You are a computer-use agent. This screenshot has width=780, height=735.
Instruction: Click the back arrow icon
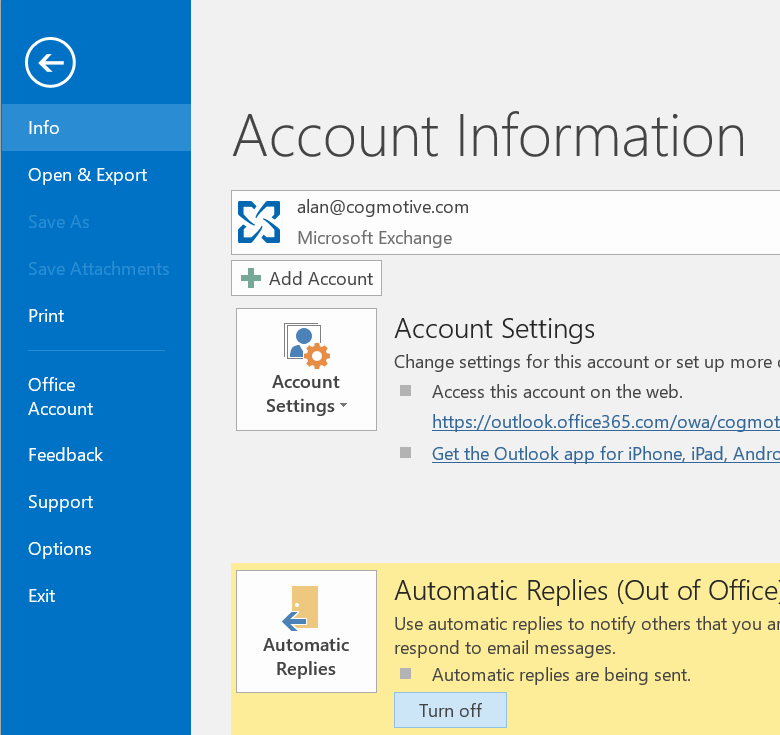point(50,64)
